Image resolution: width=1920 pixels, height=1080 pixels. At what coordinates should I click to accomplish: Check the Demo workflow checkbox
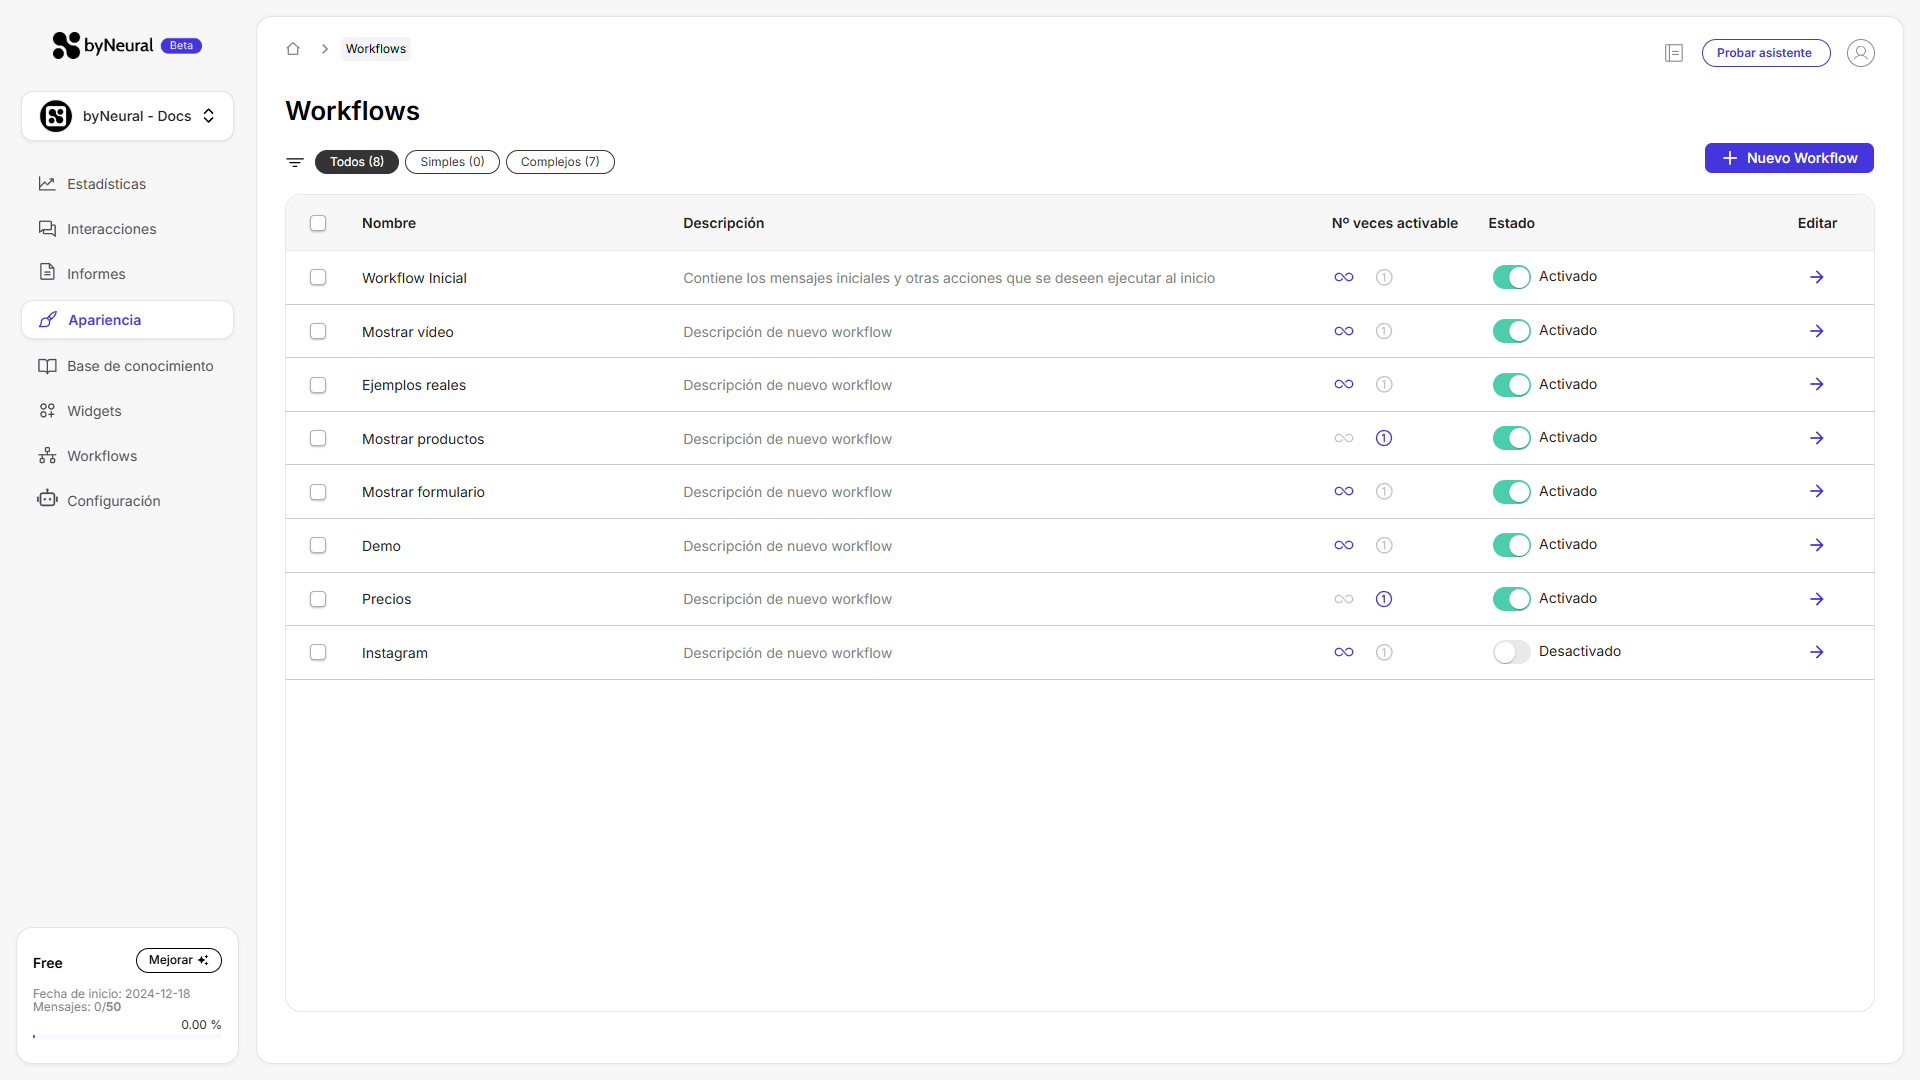pyautogui.click(x=318, y=546)
